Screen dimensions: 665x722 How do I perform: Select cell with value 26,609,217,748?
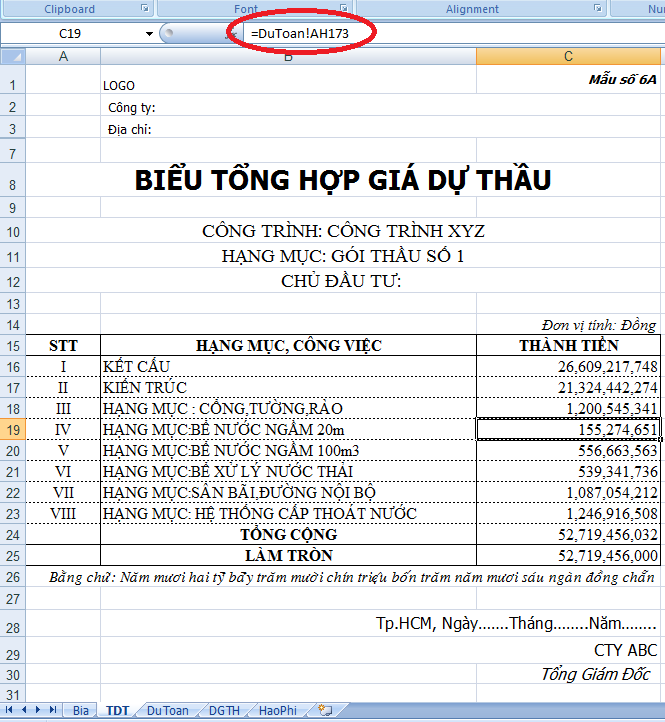pos(568,367)
